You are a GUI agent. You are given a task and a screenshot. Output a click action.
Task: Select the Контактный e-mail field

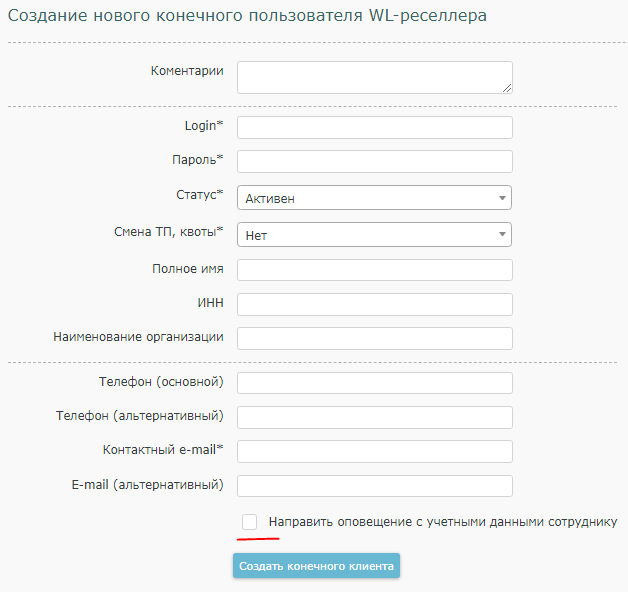[x=374, y=451]
